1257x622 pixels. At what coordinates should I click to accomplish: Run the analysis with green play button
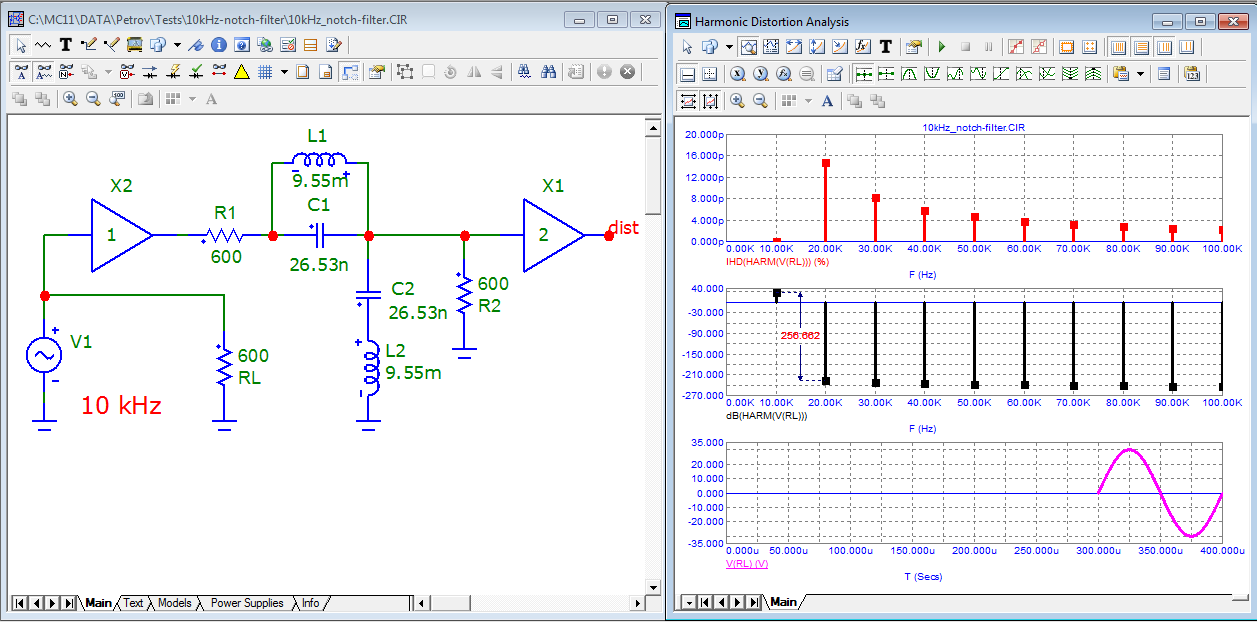(x=941, y=47)
